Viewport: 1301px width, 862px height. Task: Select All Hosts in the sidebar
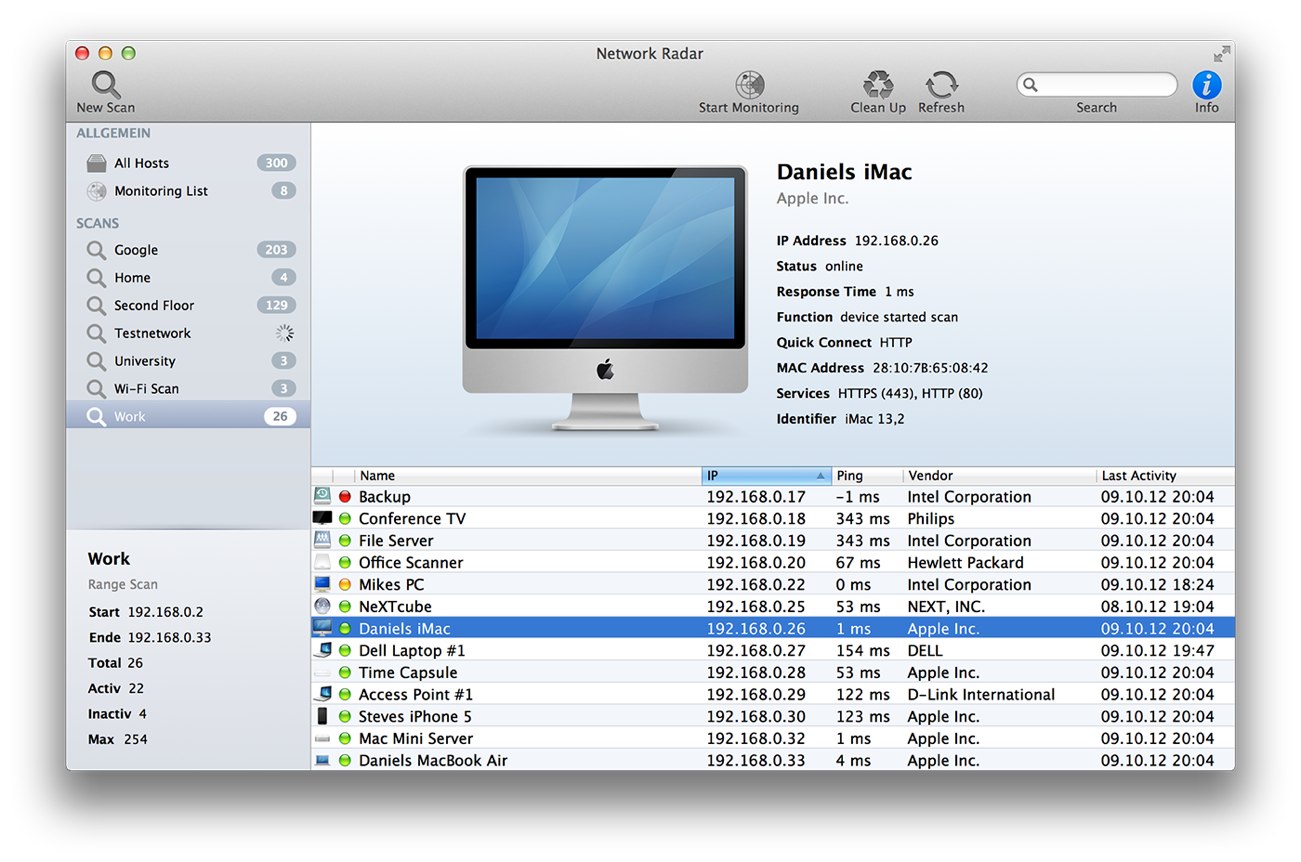click(141, 163)
